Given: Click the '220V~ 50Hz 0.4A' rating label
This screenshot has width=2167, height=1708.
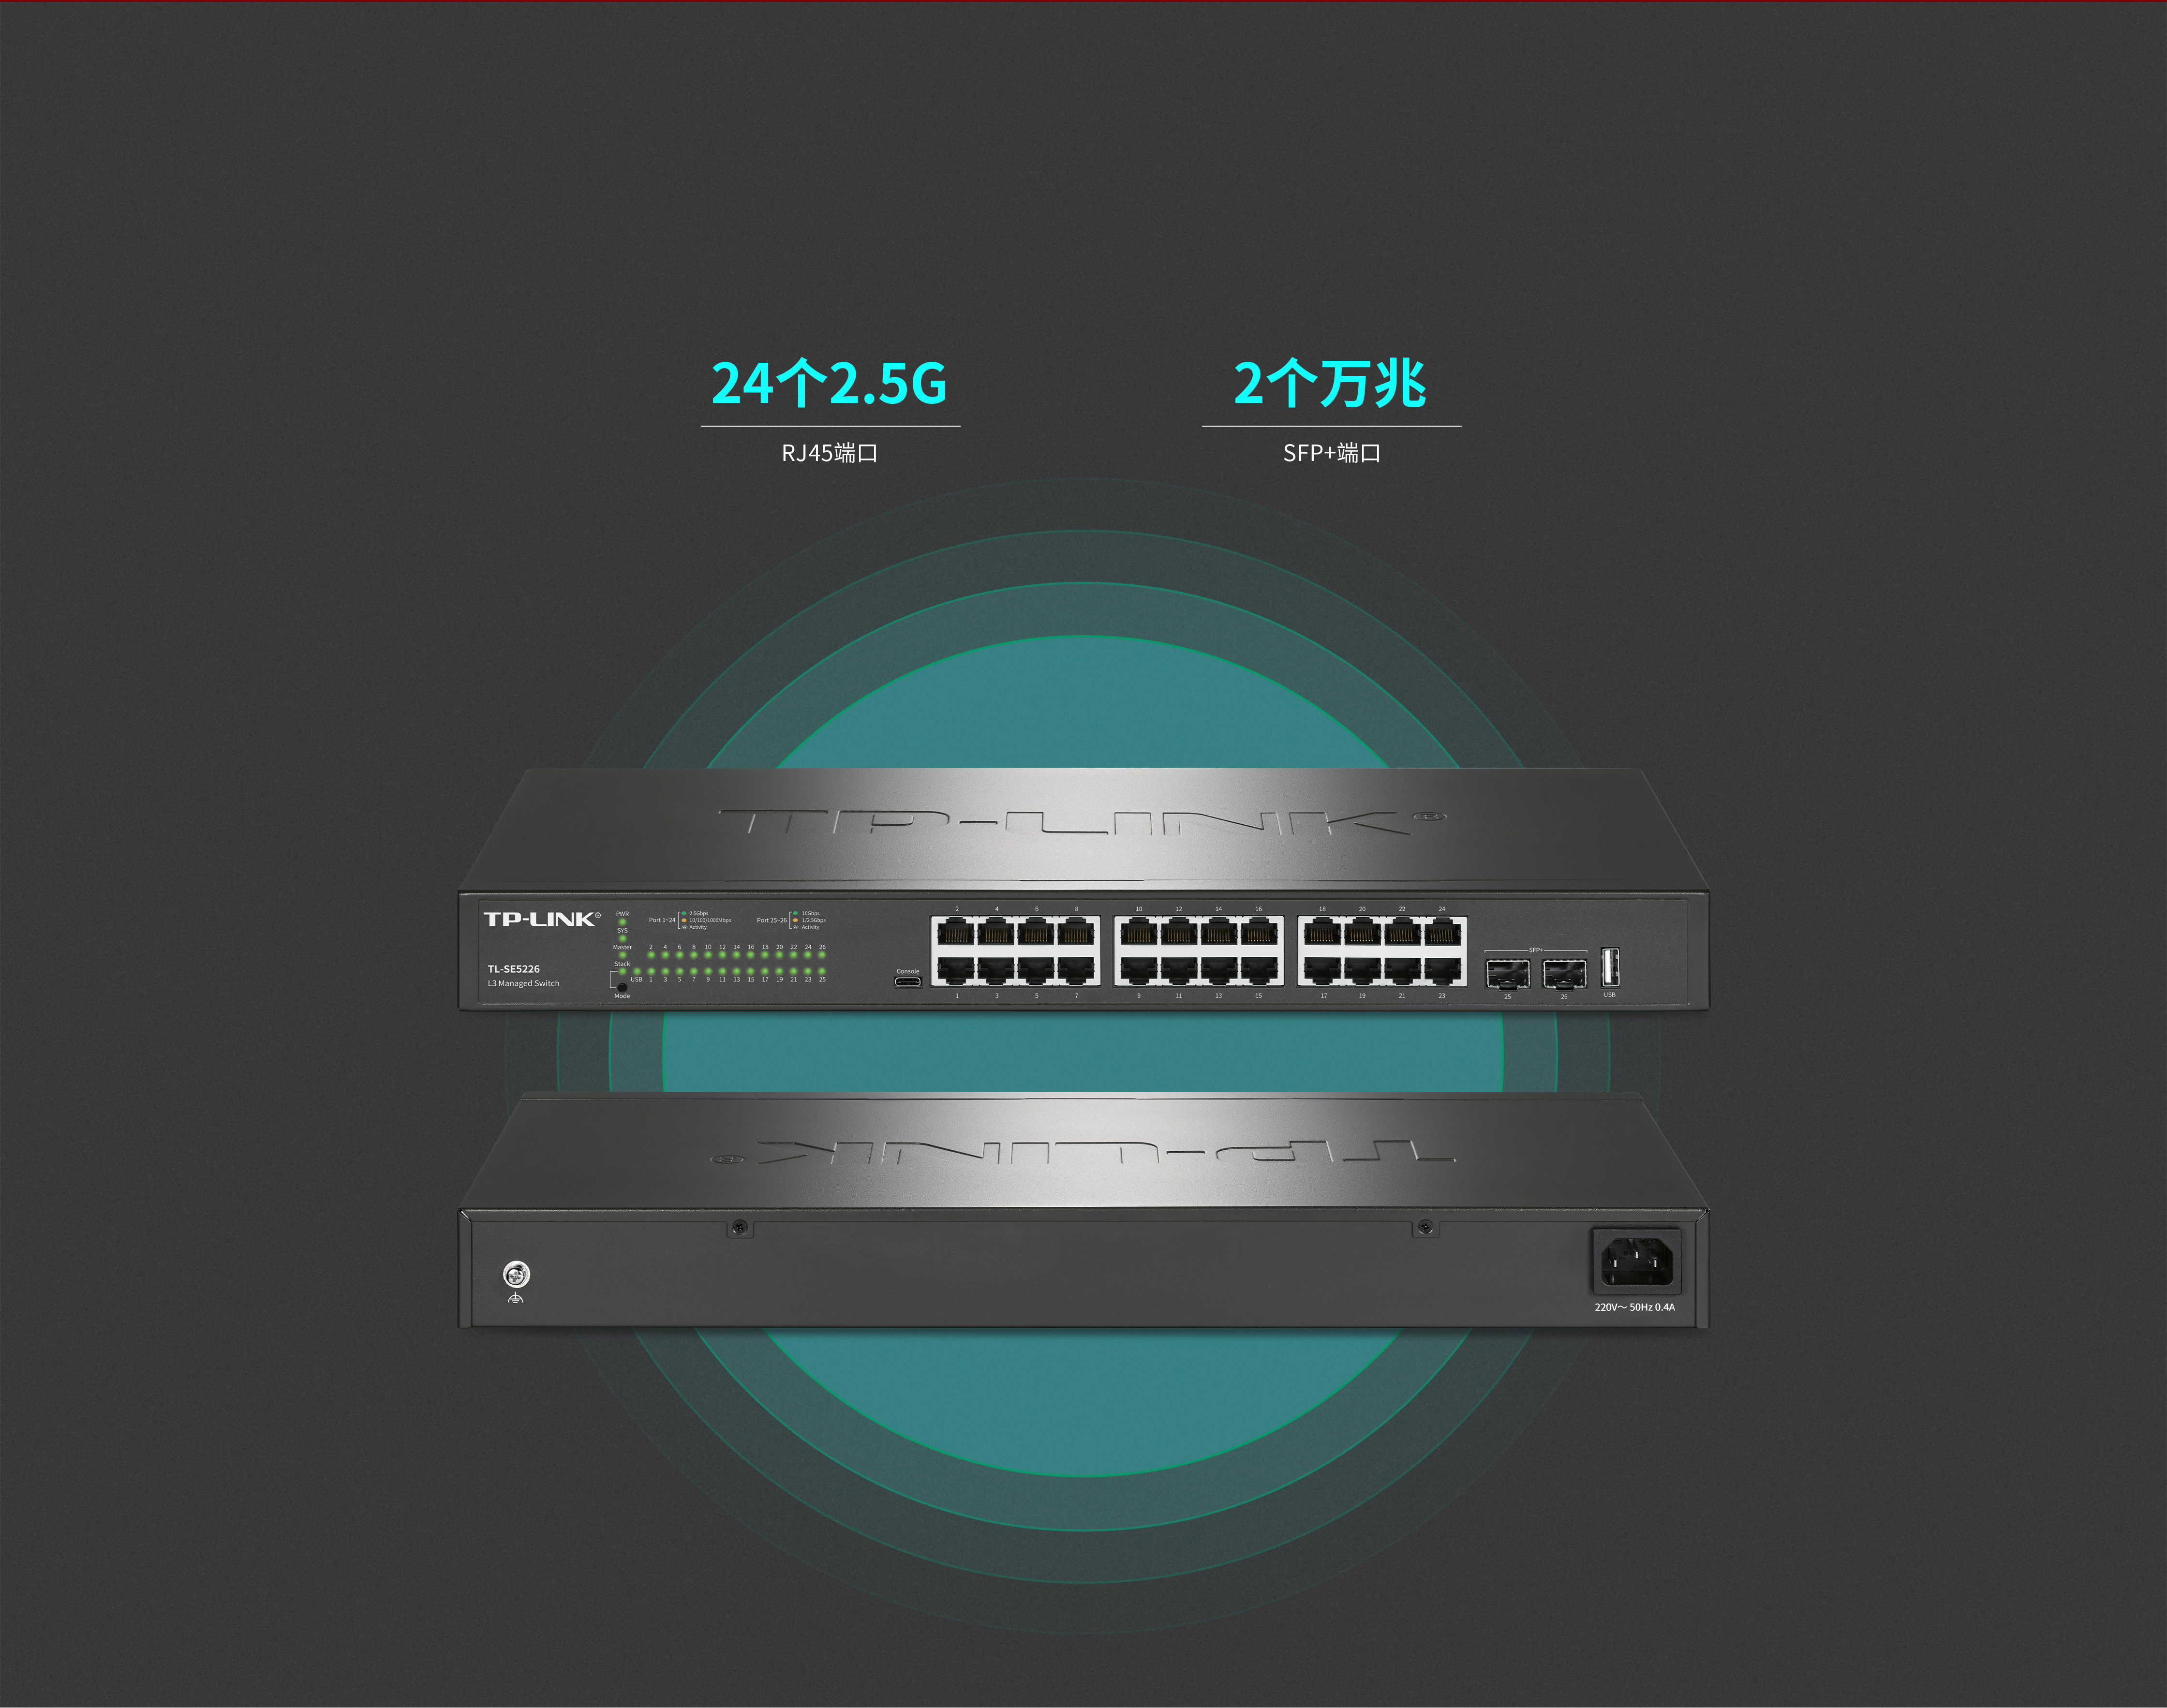Looking at the screenshot, I should pos(1634,1307).
